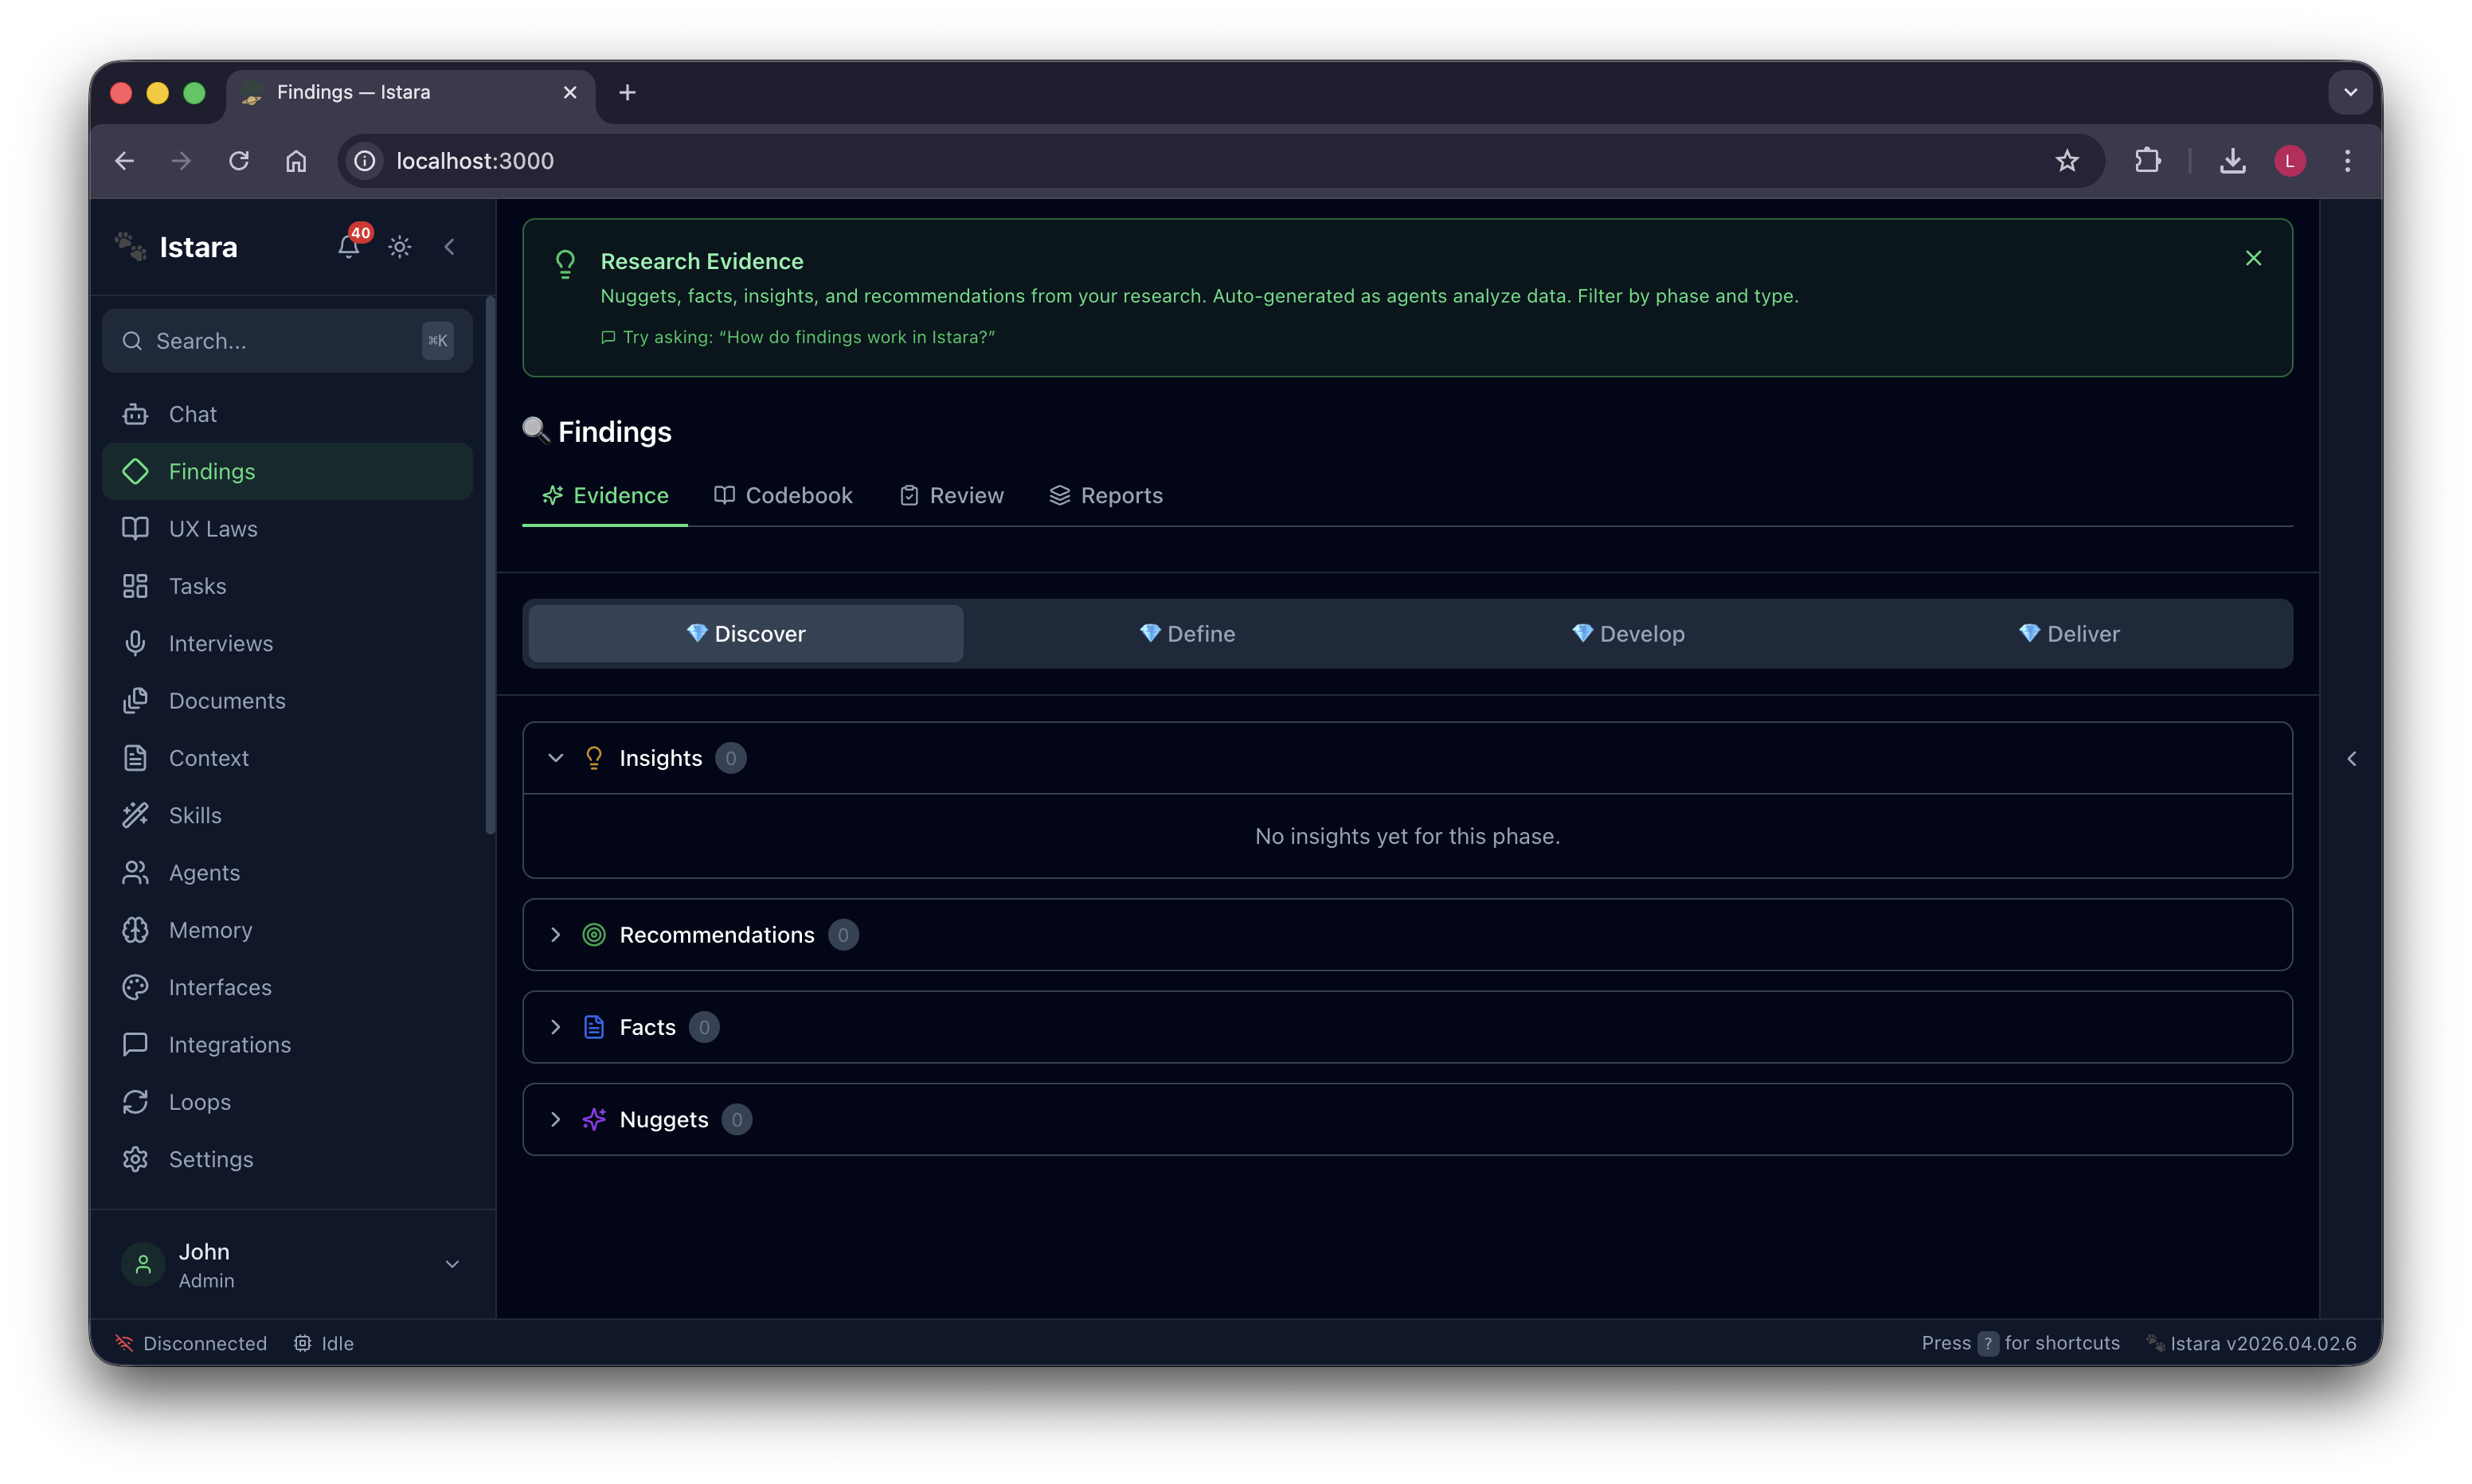Viewport: 2472px width, 1484px height.
Task: Open Loops in the sidebar
Action: (199, 1102)
